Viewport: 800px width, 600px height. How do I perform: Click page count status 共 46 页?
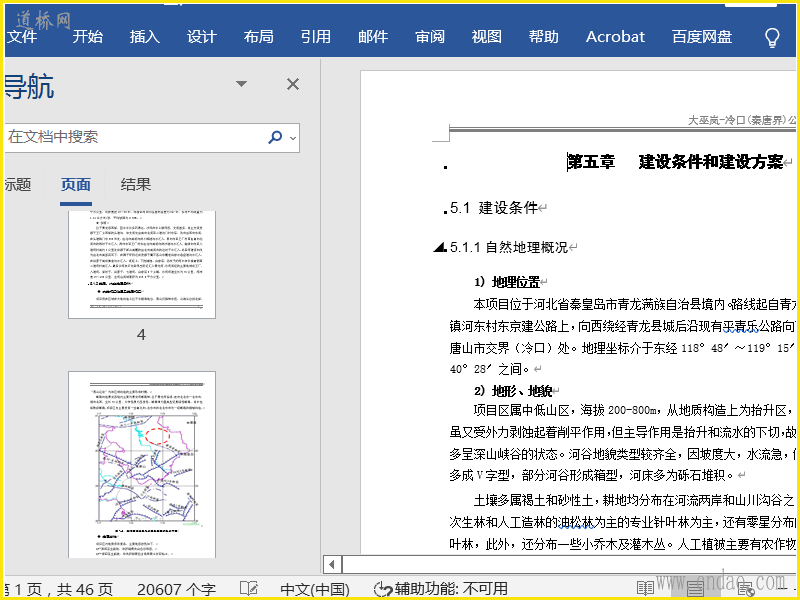tap(85, 590)
